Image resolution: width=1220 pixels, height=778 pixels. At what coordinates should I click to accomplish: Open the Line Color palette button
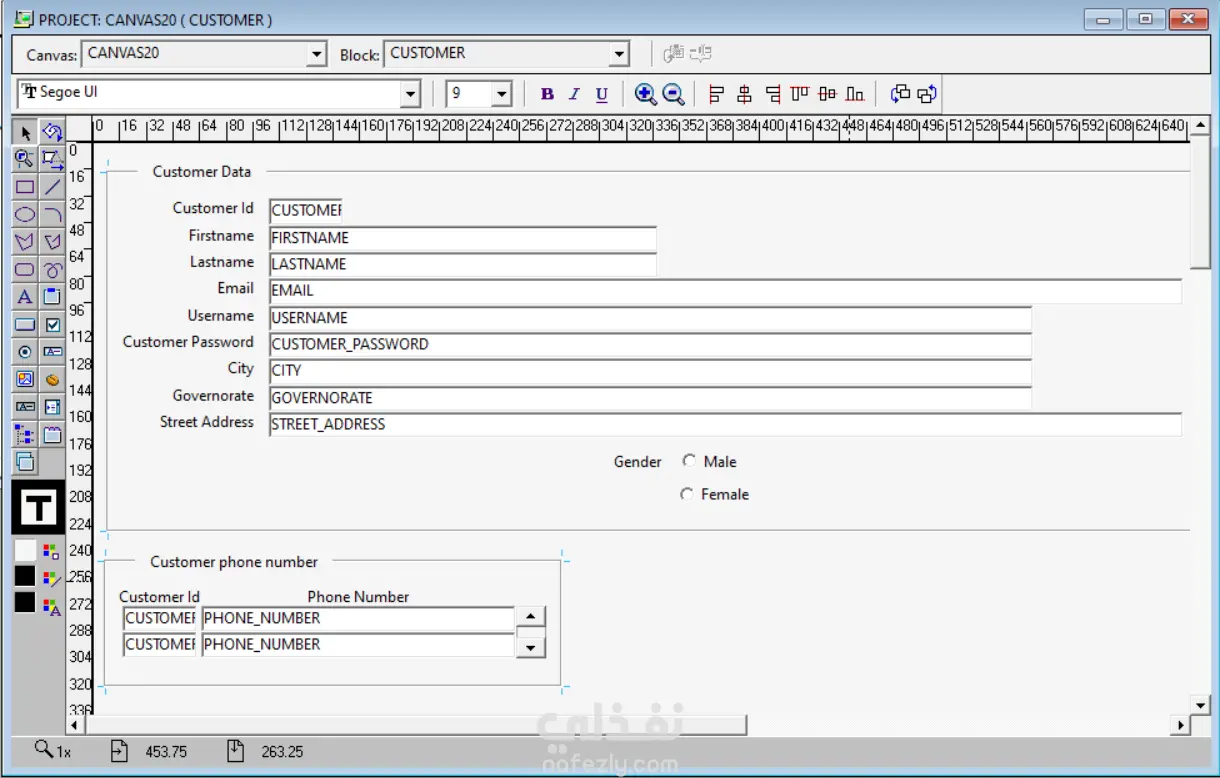pyautogui.click(x=52, y=578)
